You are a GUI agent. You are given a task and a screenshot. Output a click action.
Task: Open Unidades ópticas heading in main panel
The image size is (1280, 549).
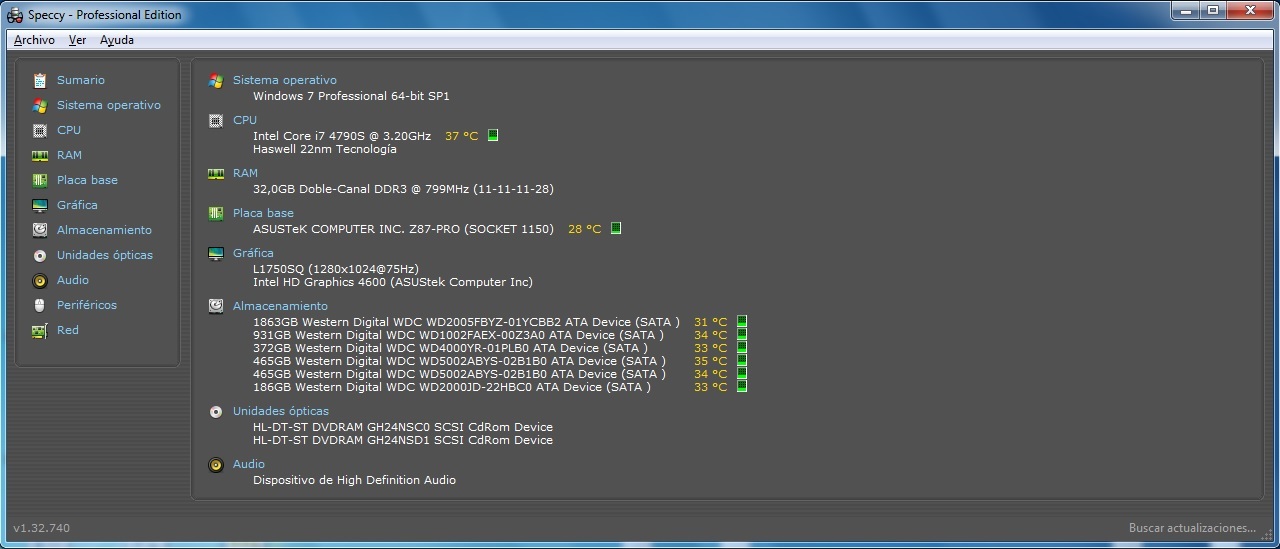[280, 411]
